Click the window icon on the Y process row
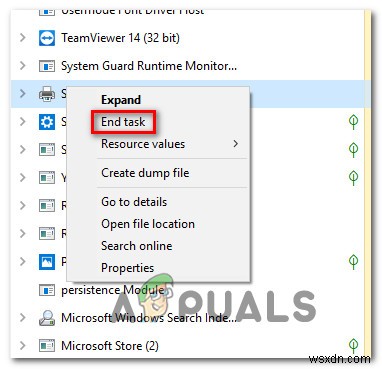The width and height of the screenshot is (382, 369). click(x=47, y=178)
